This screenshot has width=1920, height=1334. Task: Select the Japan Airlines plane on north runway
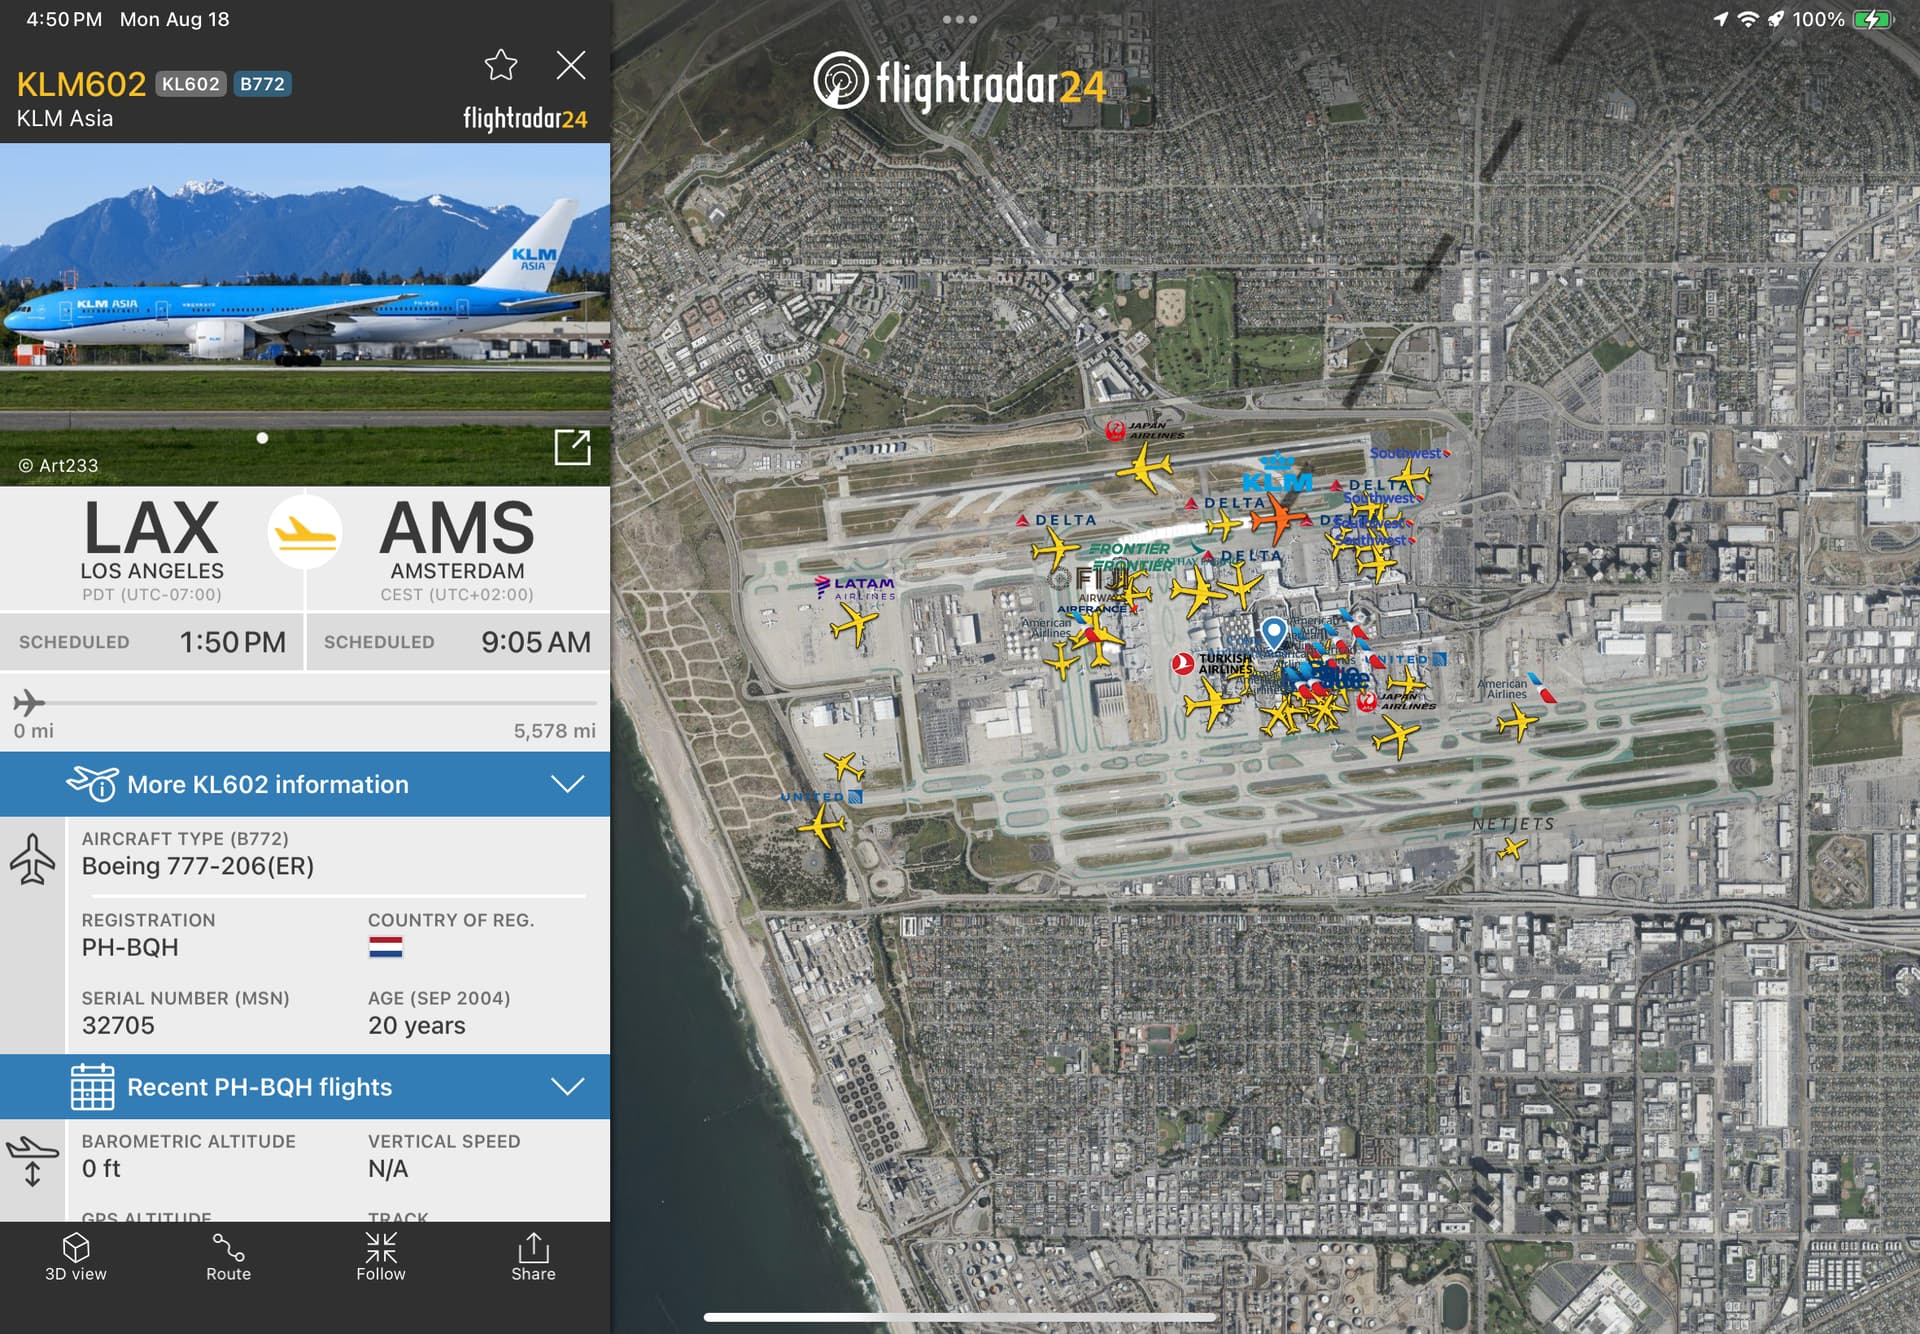(1145, 467)
